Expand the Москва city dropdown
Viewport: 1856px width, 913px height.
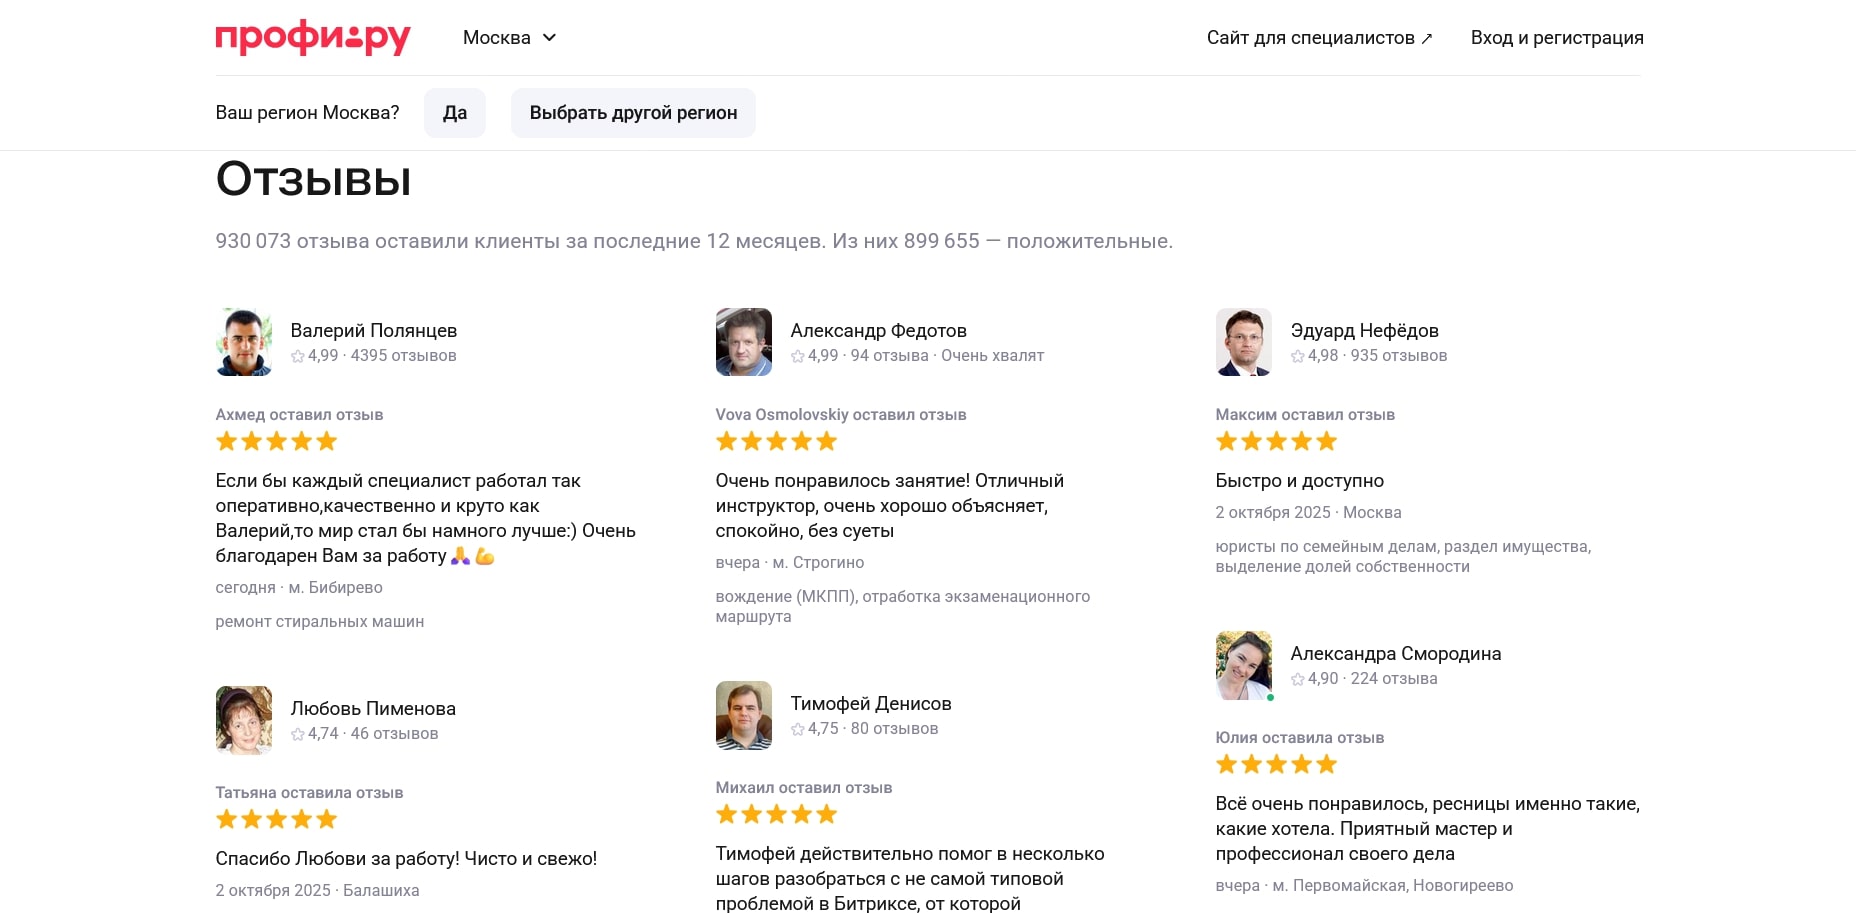tap(509, 38)
